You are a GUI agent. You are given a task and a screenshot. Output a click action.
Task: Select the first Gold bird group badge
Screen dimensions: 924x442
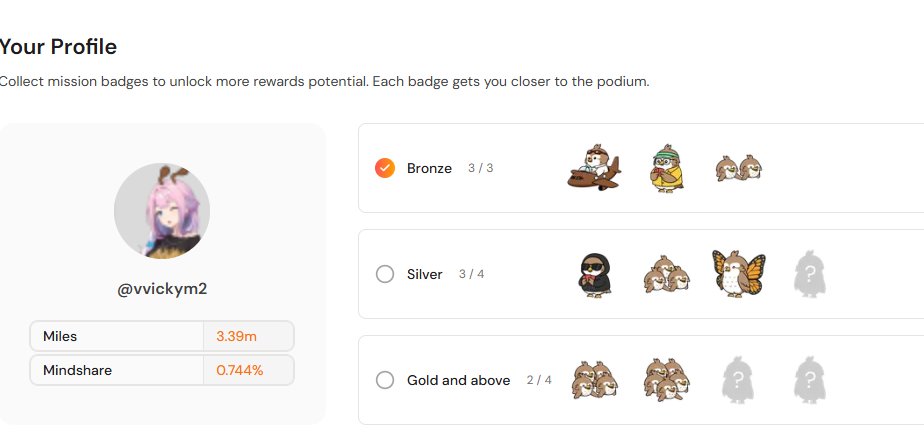tap(593, 380)
